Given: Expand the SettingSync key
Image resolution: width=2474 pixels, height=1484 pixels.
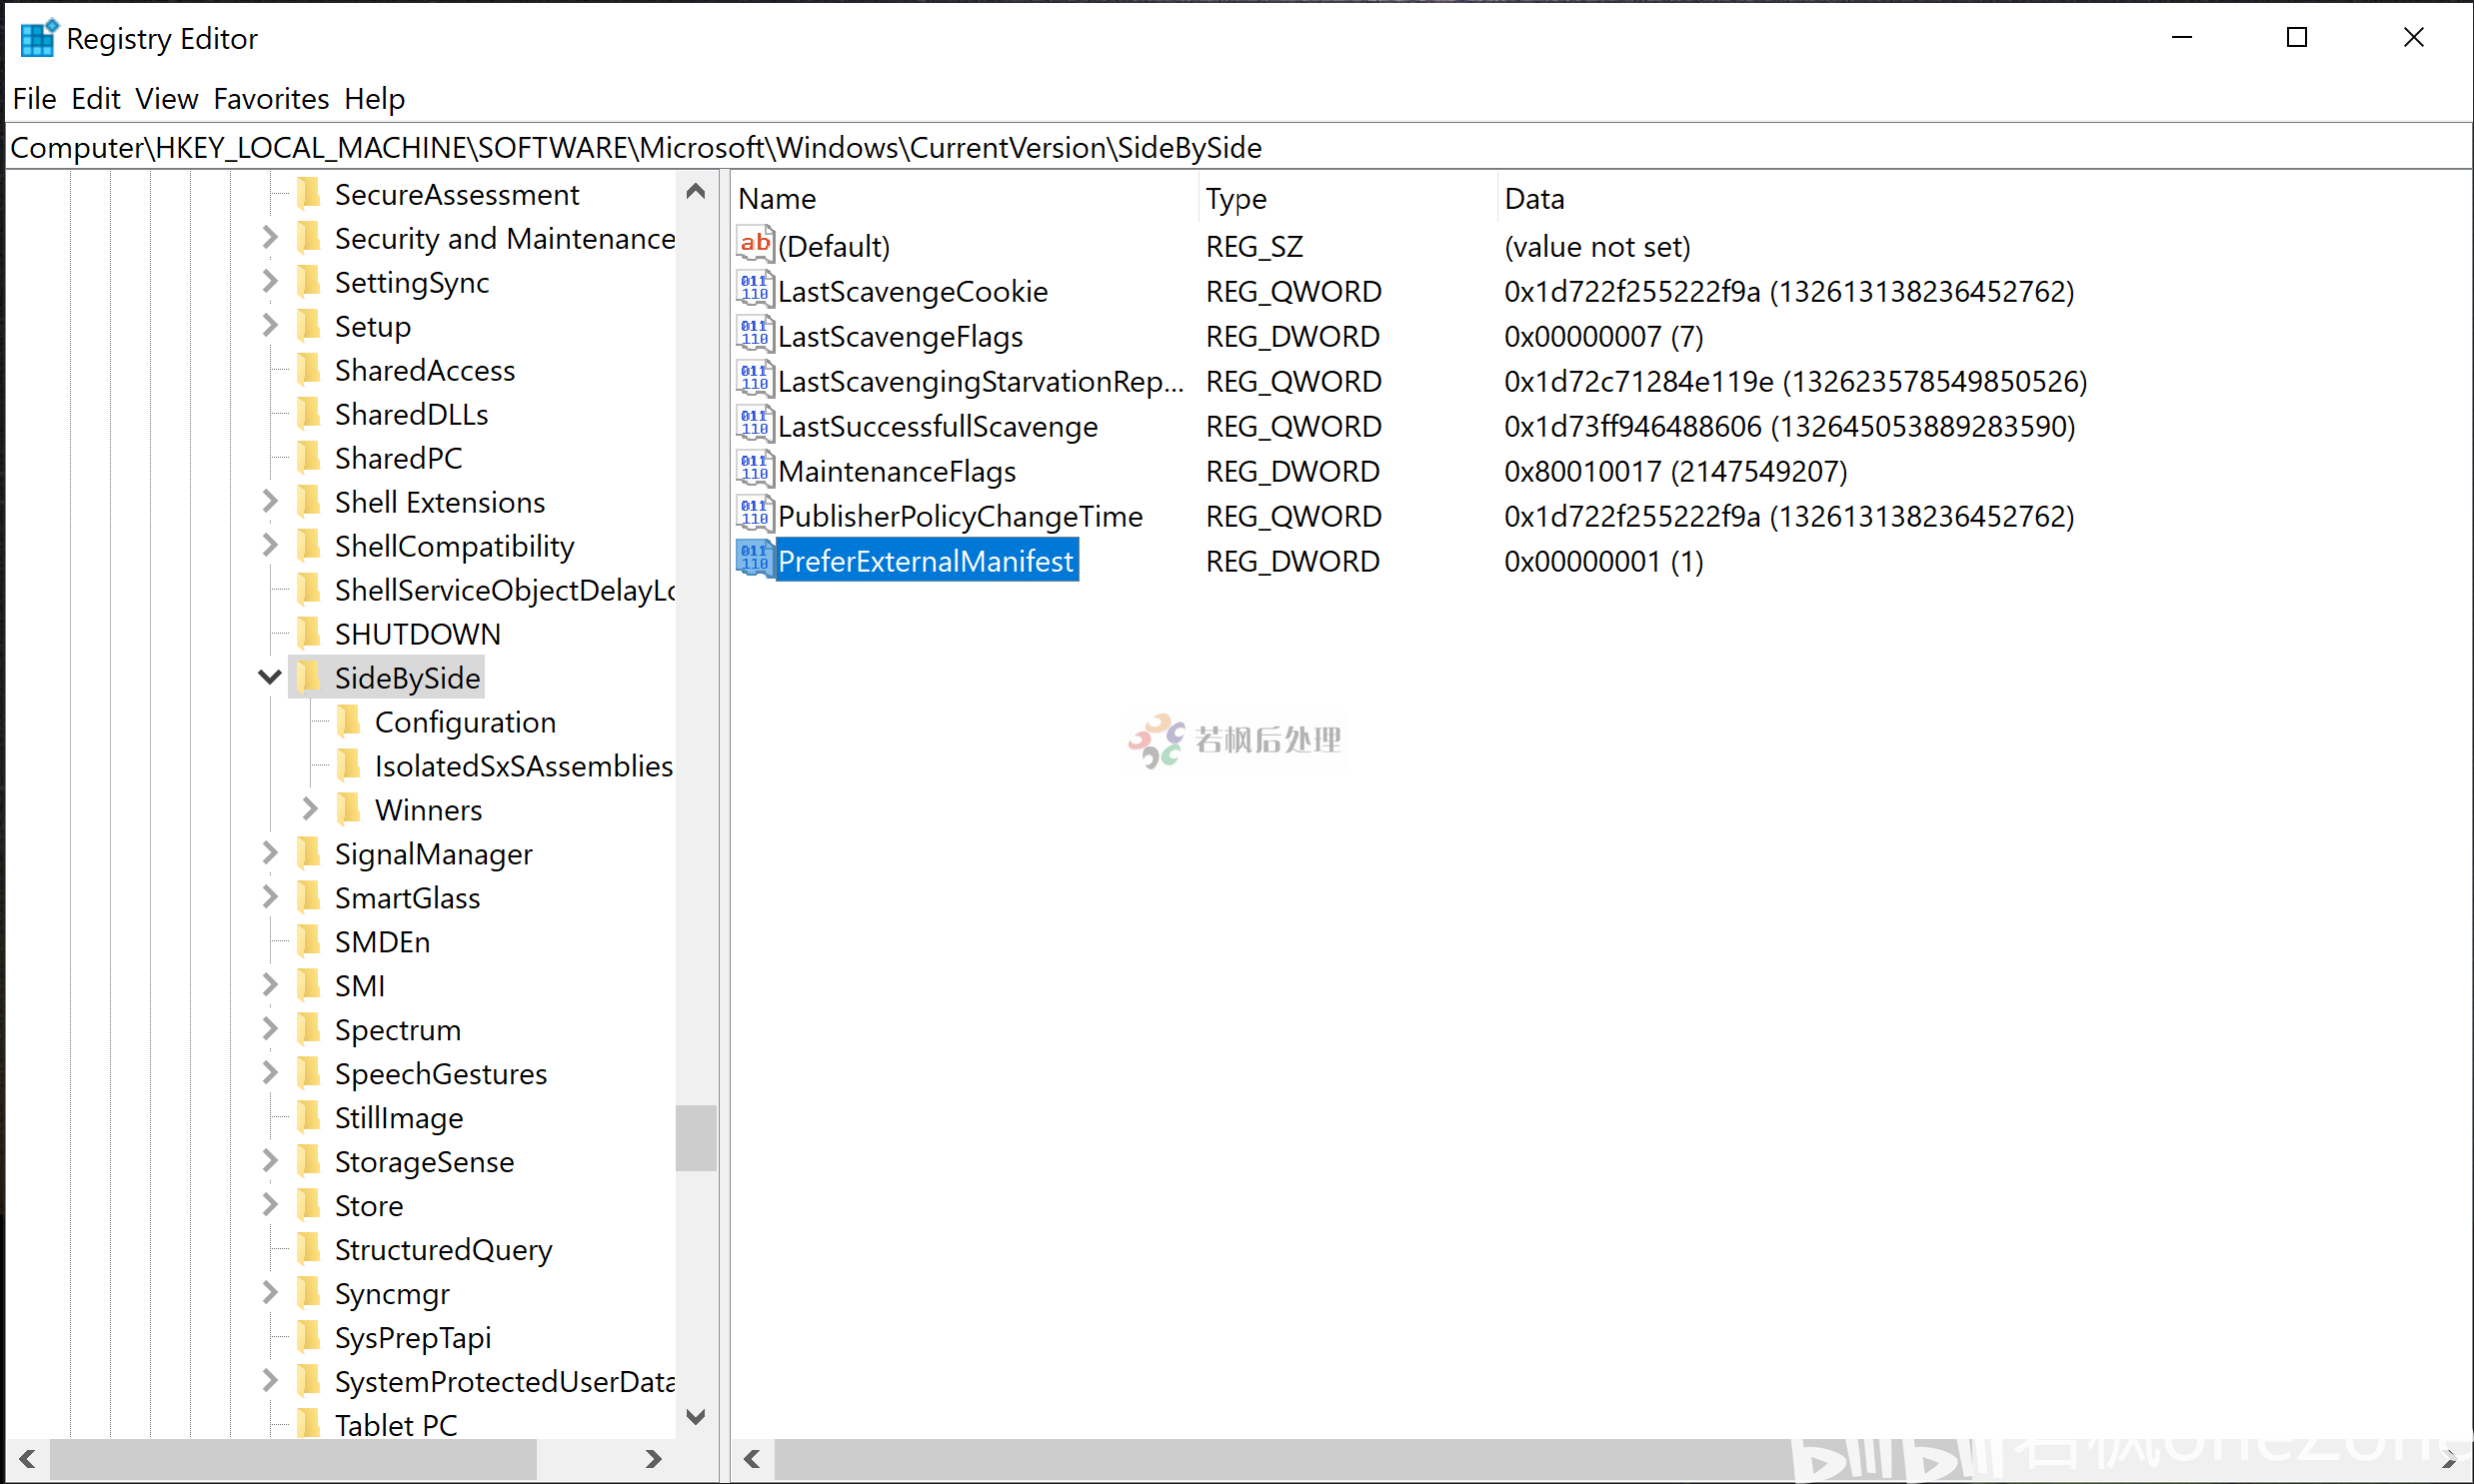Looking at the screenshot, I should [270, 281].
